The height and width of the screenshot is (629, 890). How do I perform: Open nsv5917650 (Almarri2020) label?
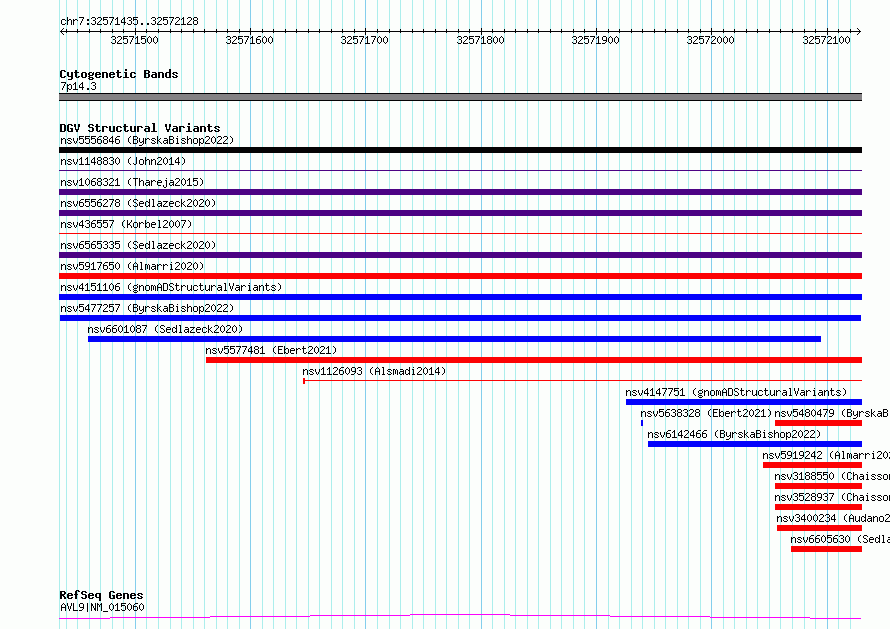tap(132, 266)
